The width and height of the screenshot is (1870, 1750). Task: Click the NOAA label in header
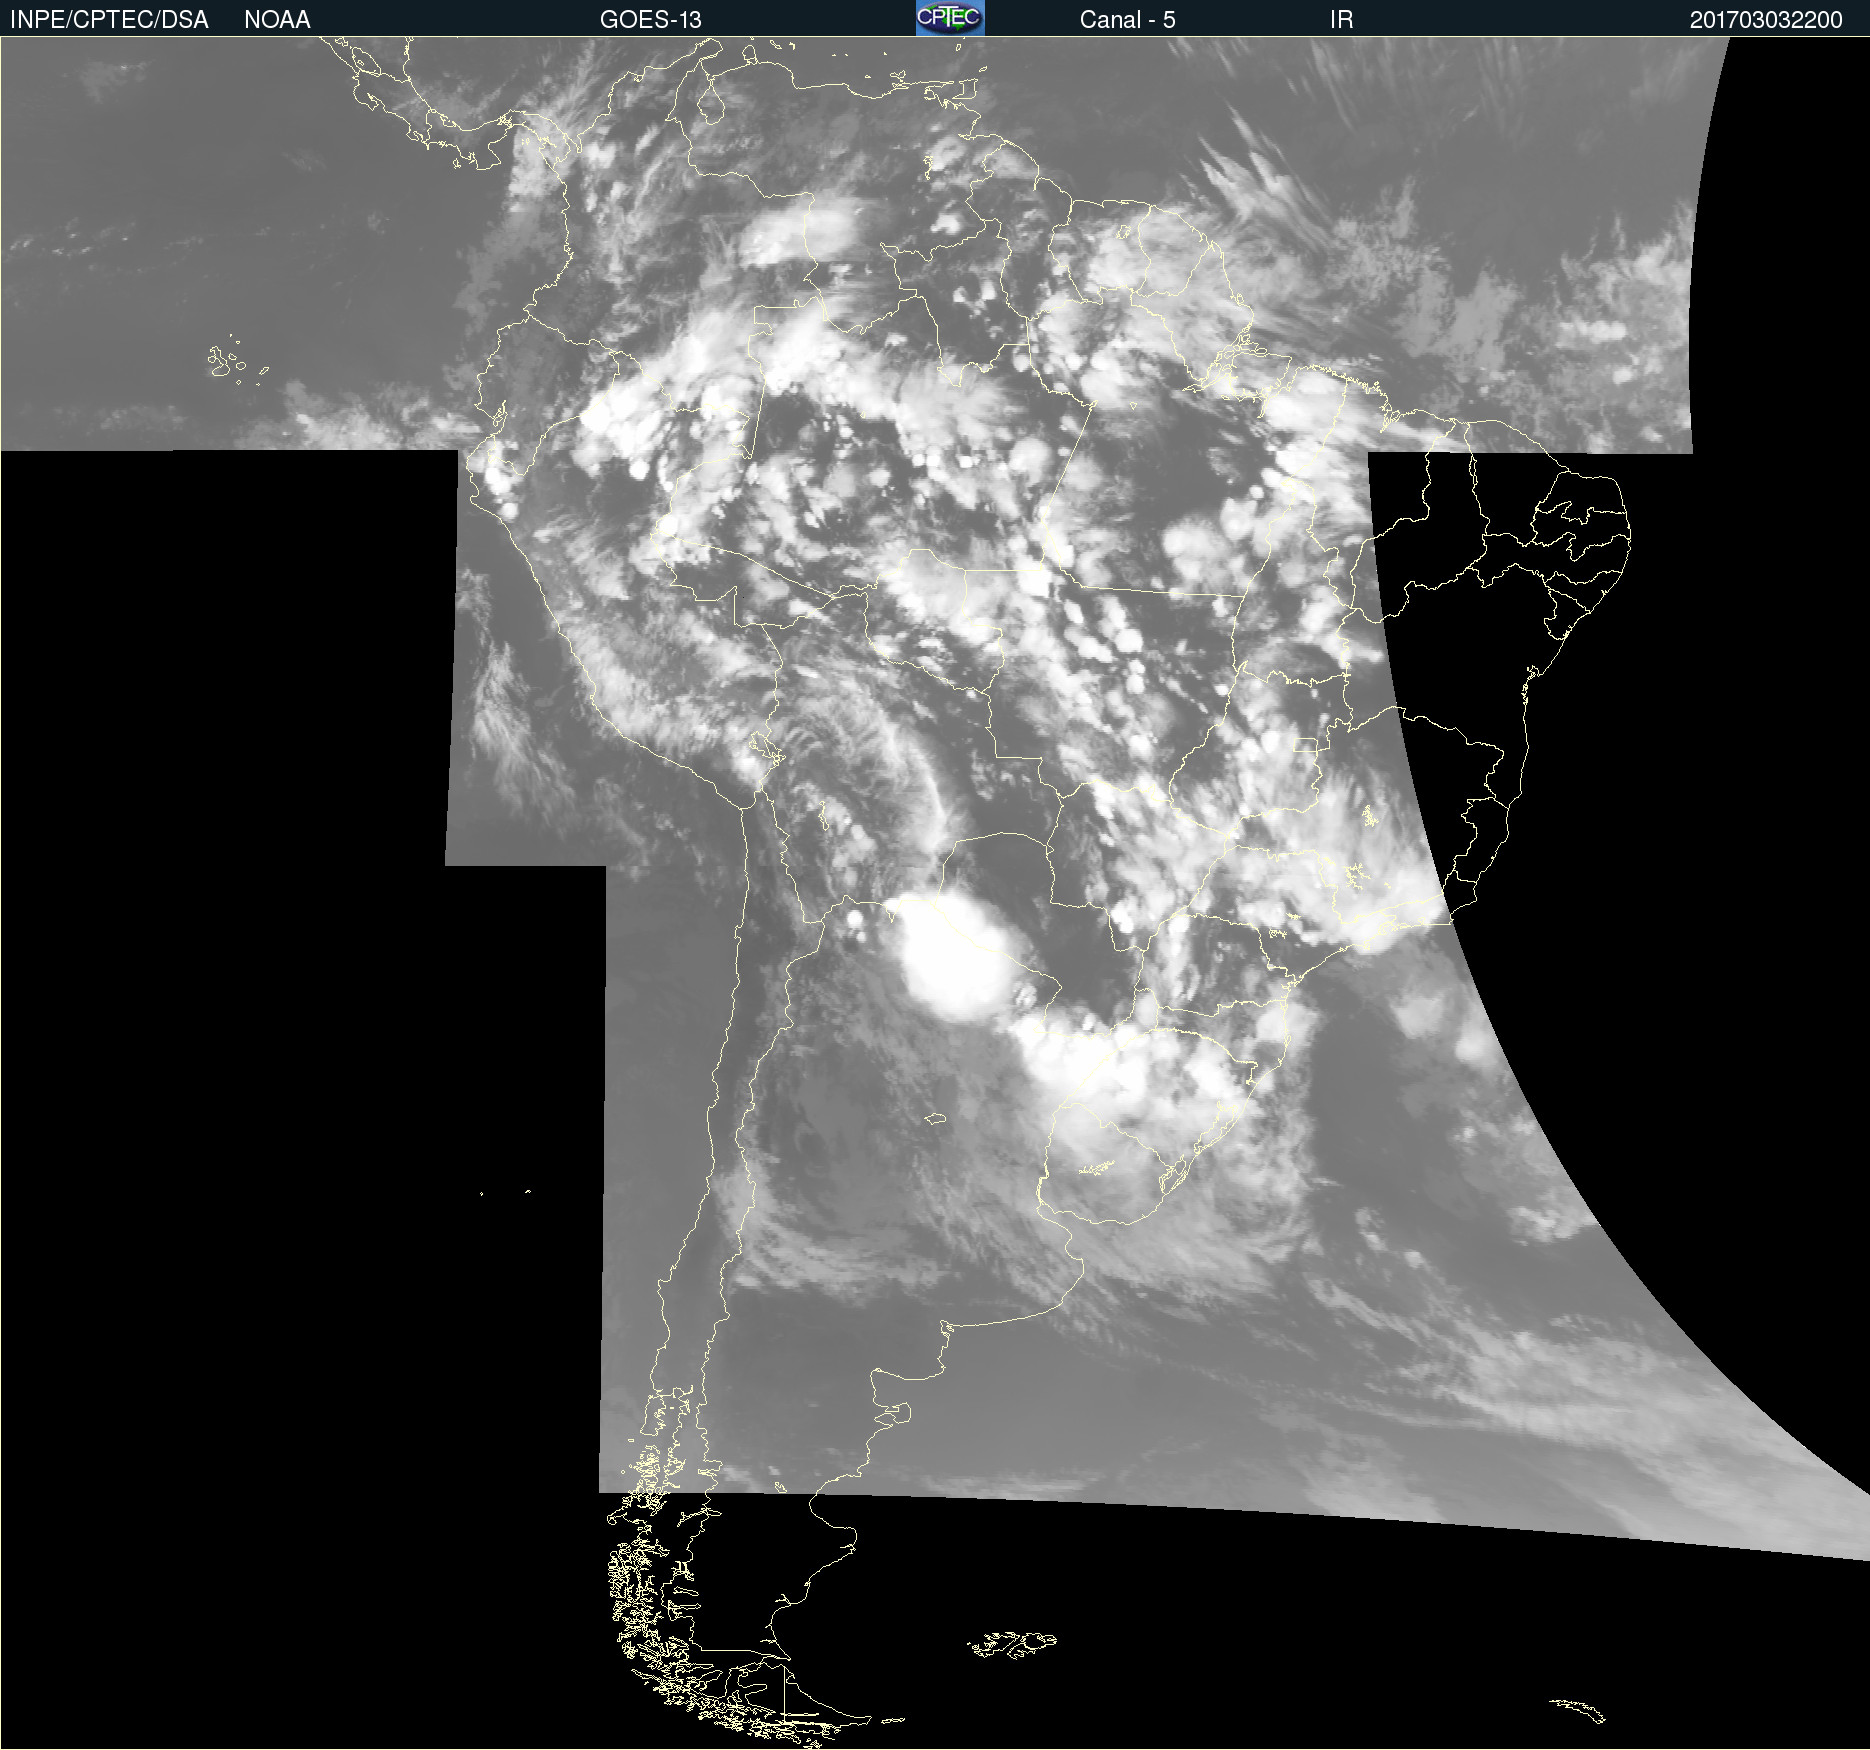pyautogui.click(x=277, y=20)
